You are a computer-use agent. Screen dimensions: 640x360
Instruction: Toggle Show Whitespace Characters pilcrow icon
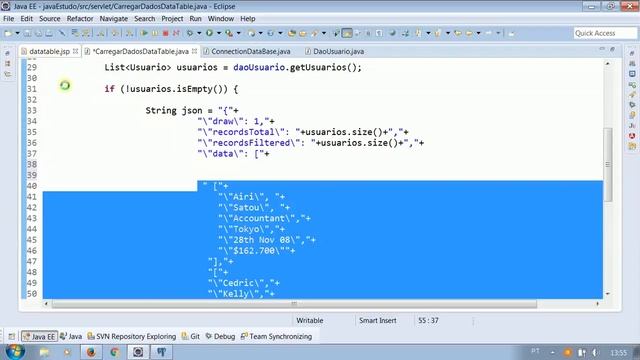(x=379, y=33)
